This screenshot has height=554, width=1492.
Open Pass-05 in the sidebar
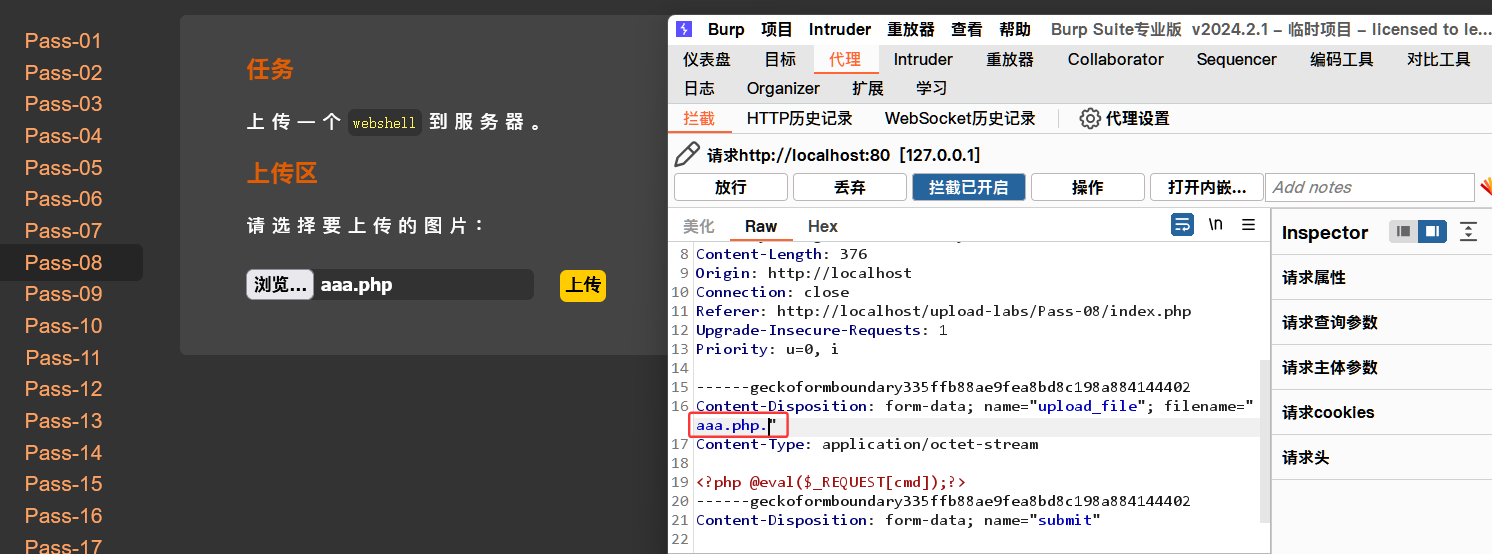tap(64, 167)
